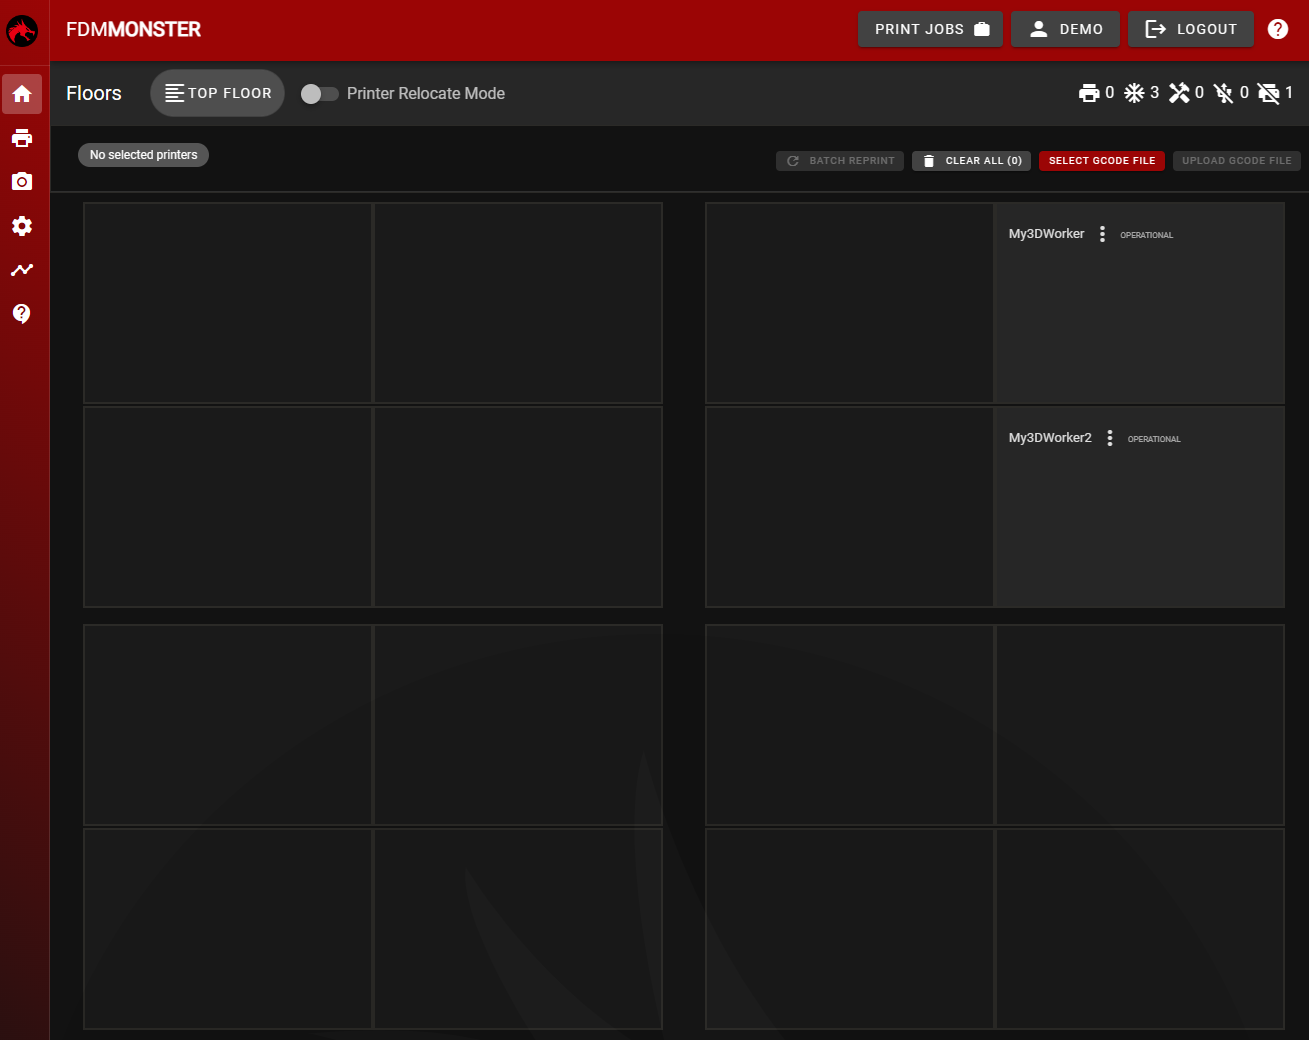Open the sidebar help question-mark icon
Screen dimensions: 1309x1040
[x=22, y=314]
